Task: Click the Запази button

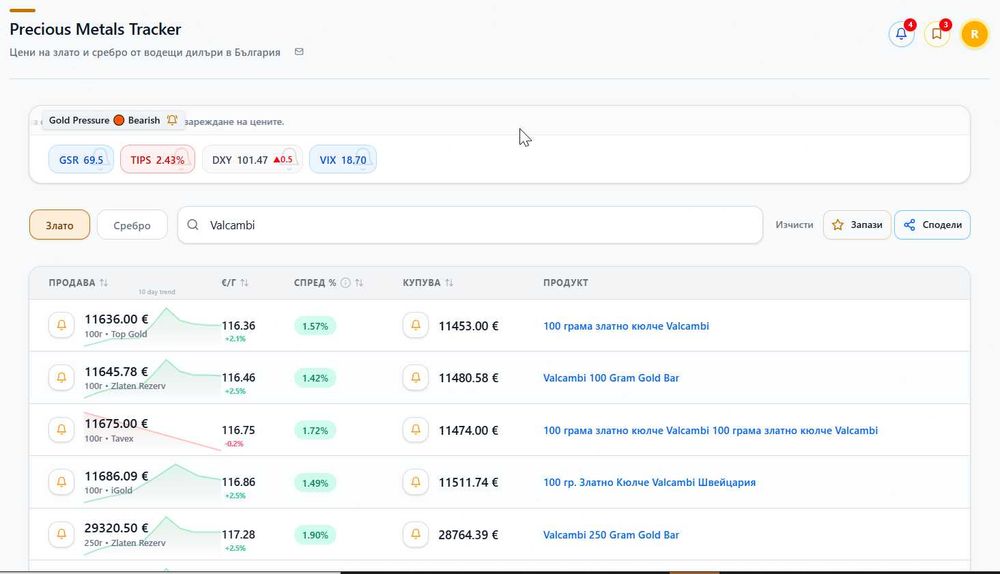Action: (x=857, y=224)
